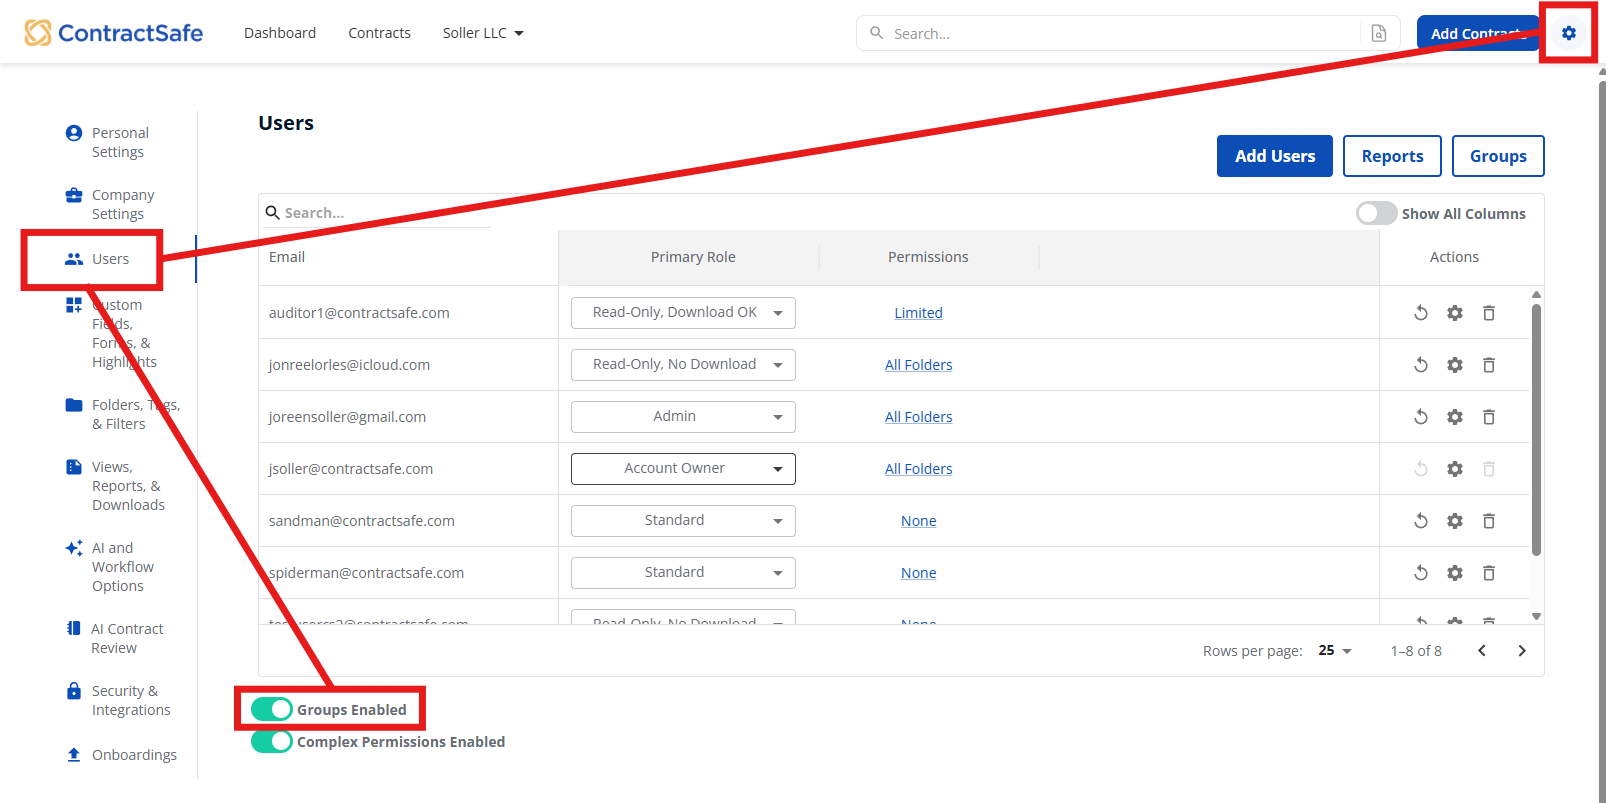Open role dropdown showing Admin
The height and width of the screenshot is (803, 1606).
pyautogui.click(x=683, y=417)
